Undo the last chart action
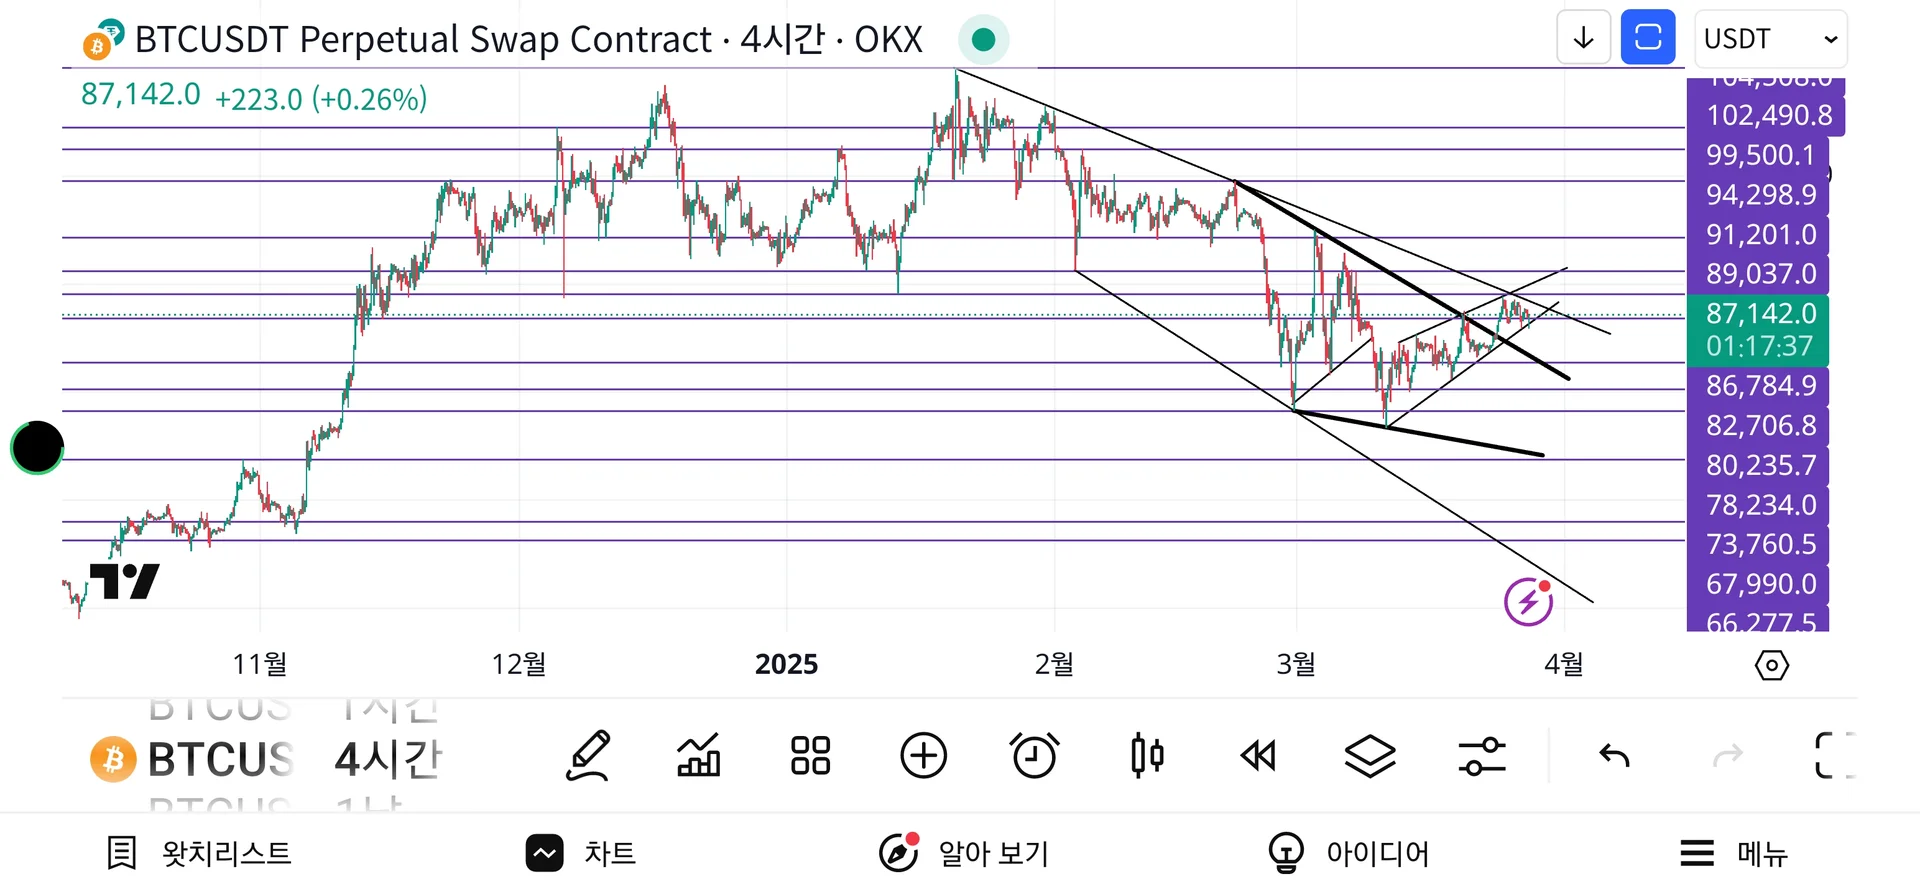 pyautogui.click(x=1614, y=756)
